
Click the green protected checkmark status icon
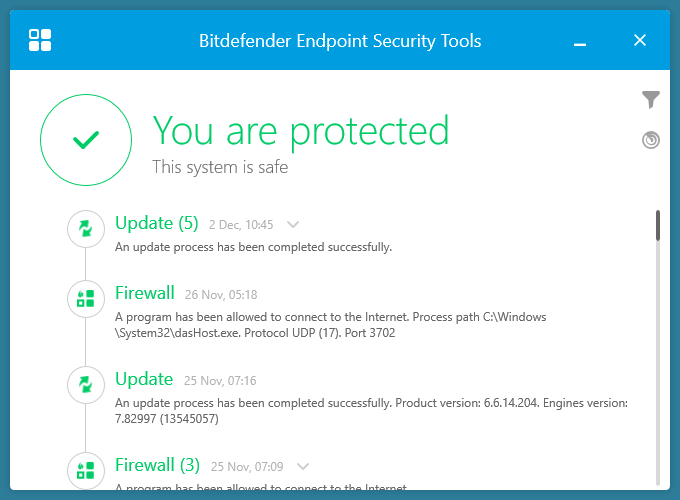(x=86, y=141)
